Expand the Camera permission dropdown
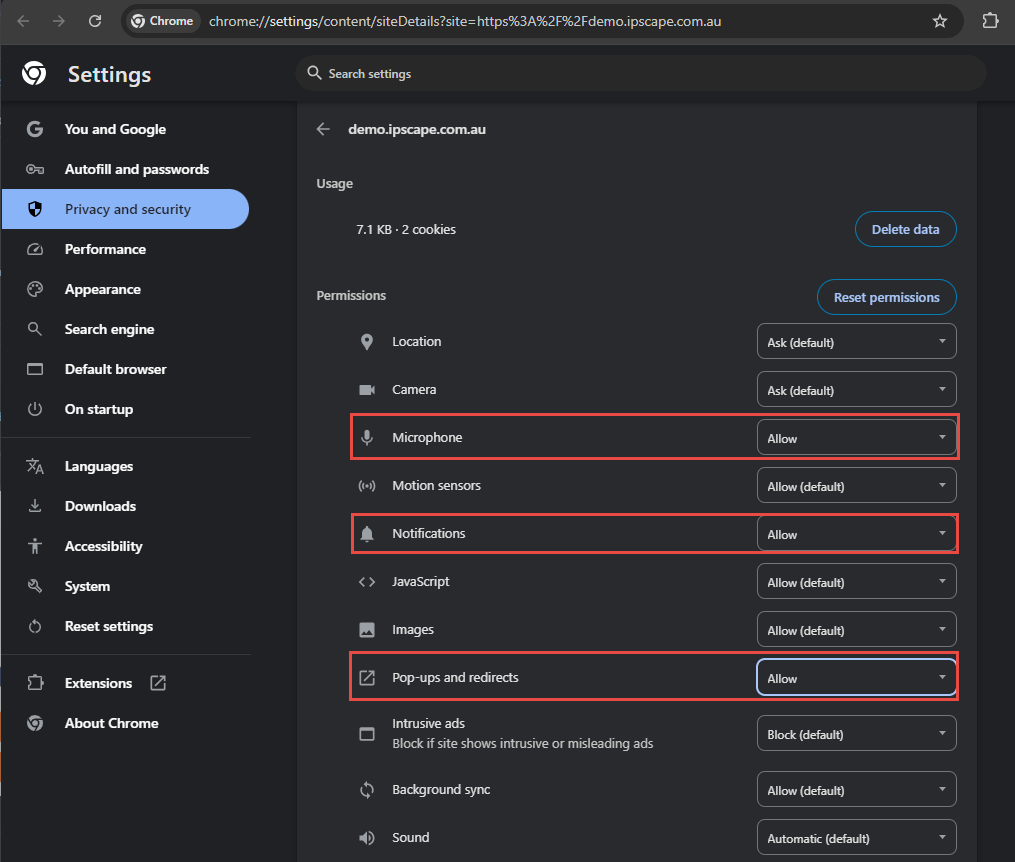Screen dimensions: 1015x862 point(856,390)
